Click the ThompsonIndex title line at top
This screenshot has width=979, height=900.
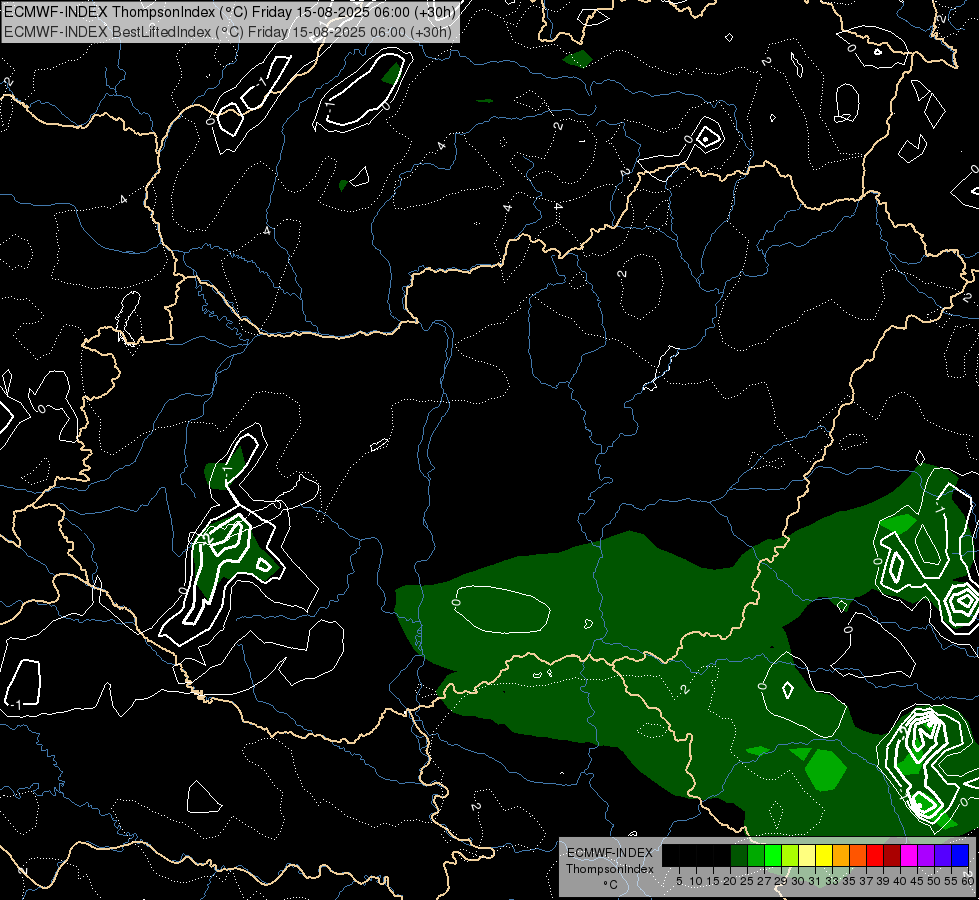click(230, 12)
